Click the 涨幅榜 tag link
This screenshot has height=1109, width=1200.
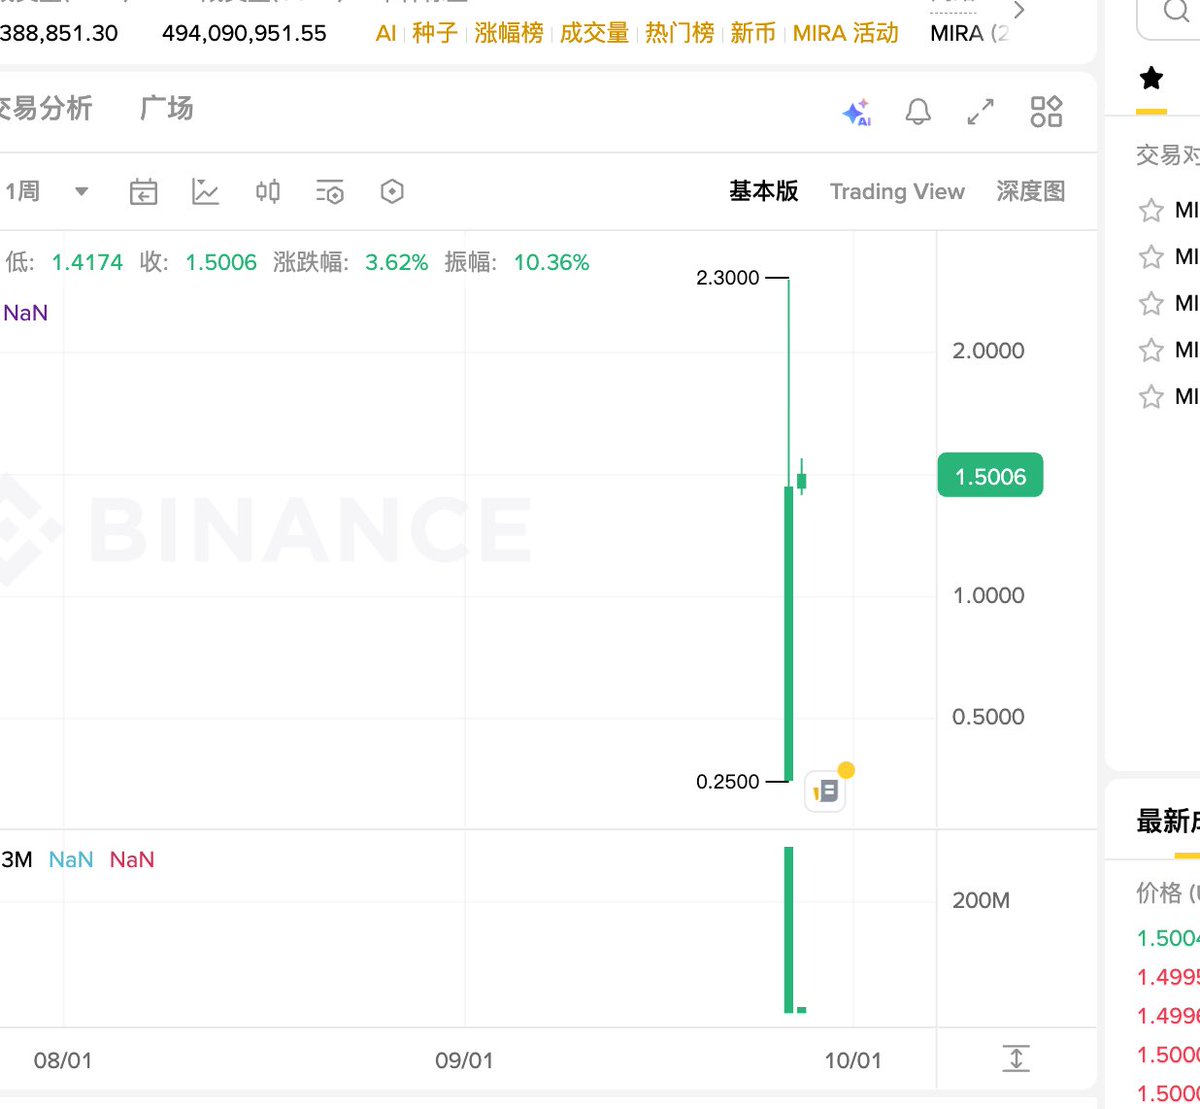[x=509, y=33]
